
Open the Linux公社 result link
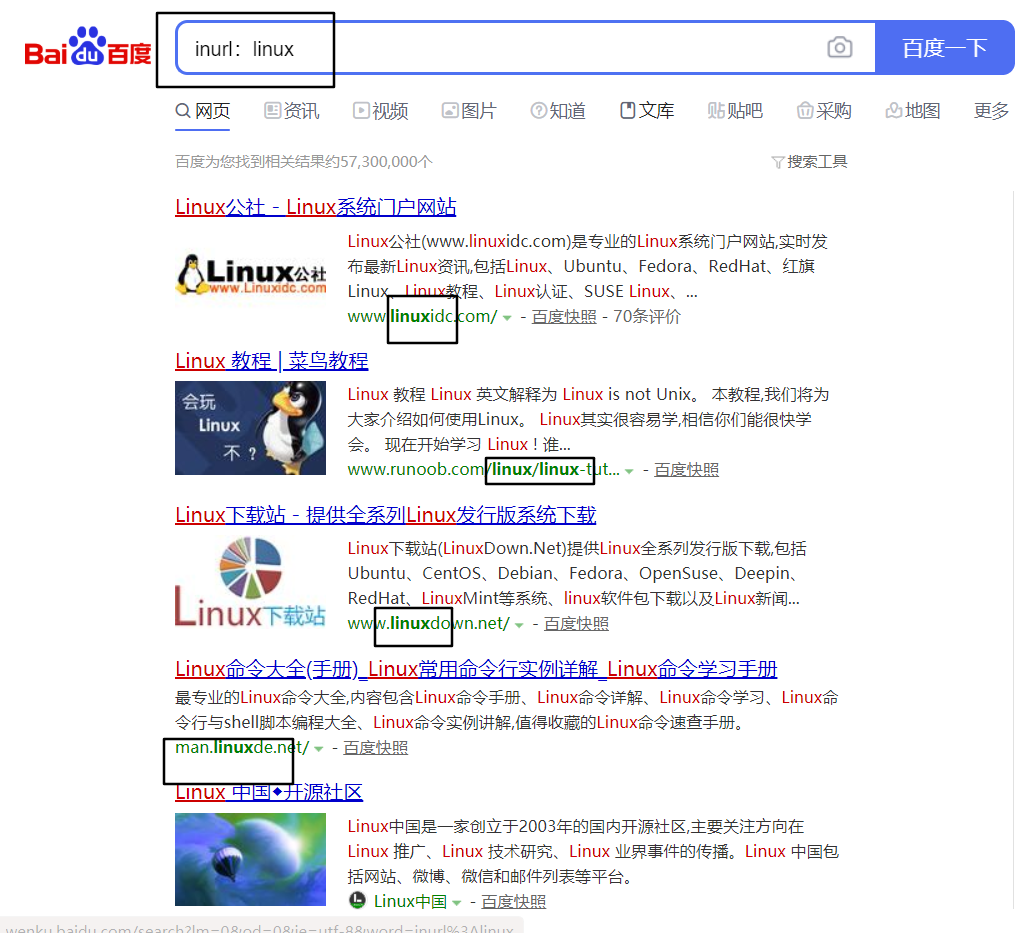pos(314,206)
